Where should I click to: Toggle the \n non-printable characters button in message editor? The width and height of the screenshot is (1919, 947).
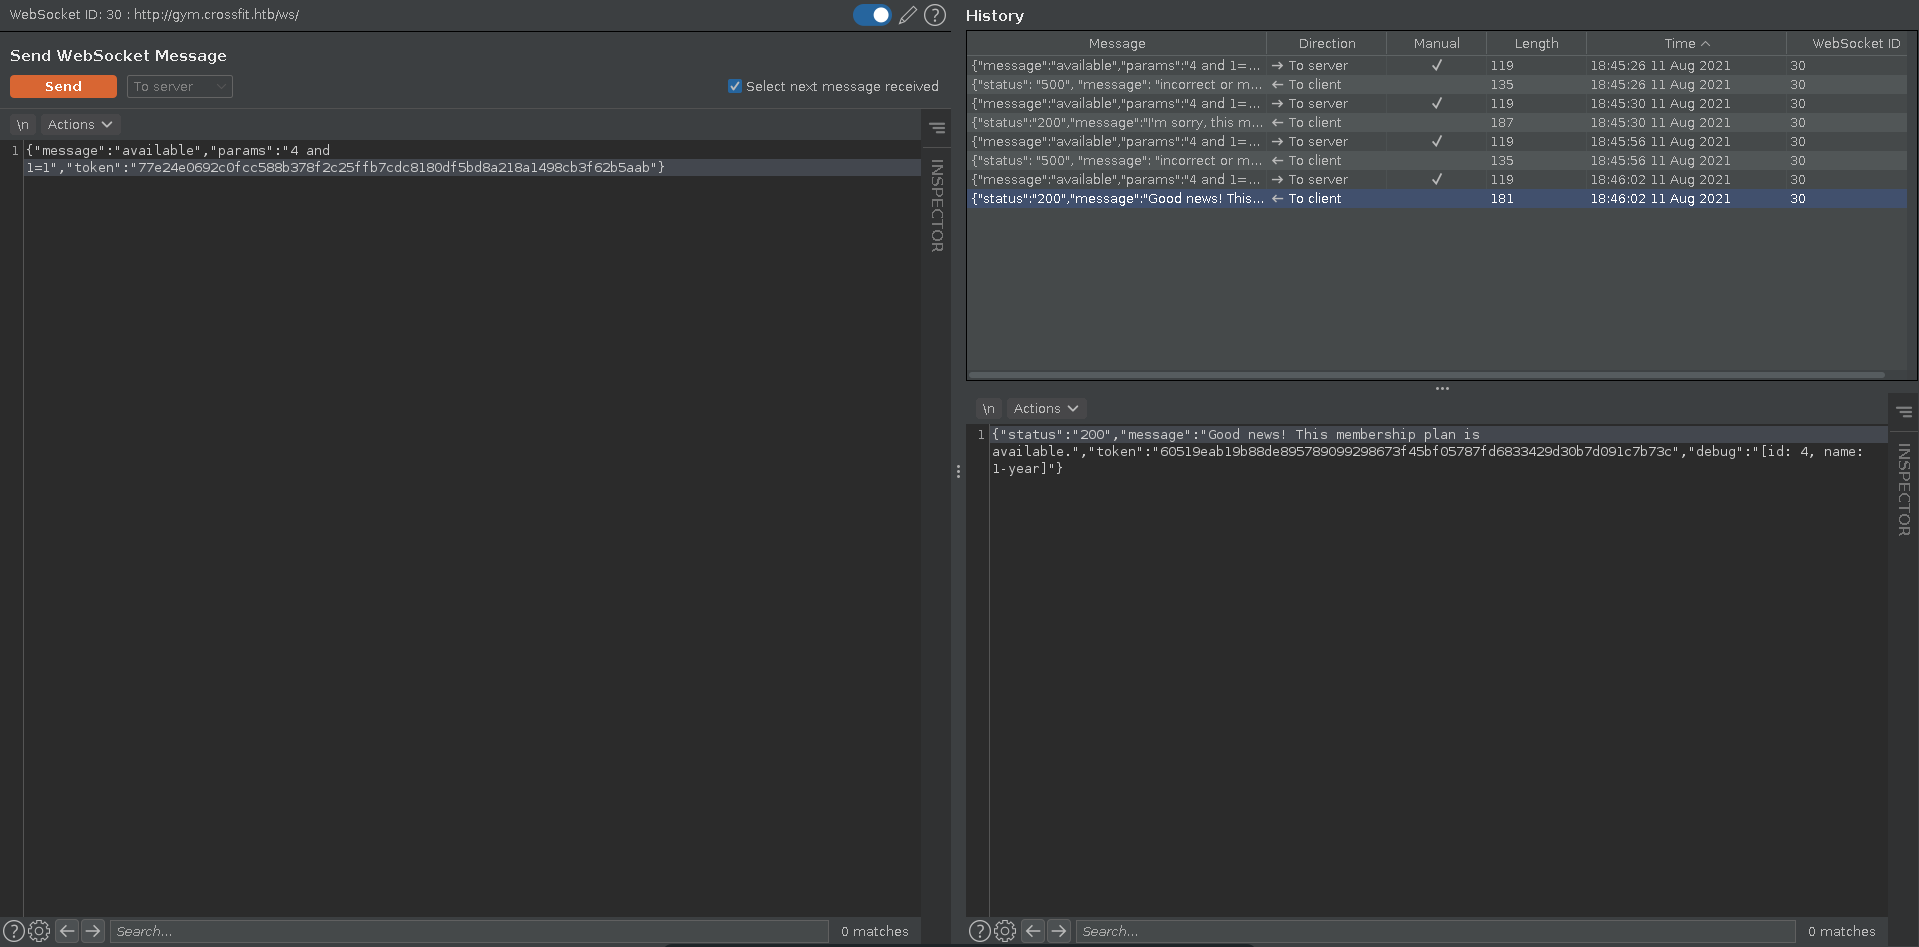tap(22, 125)
